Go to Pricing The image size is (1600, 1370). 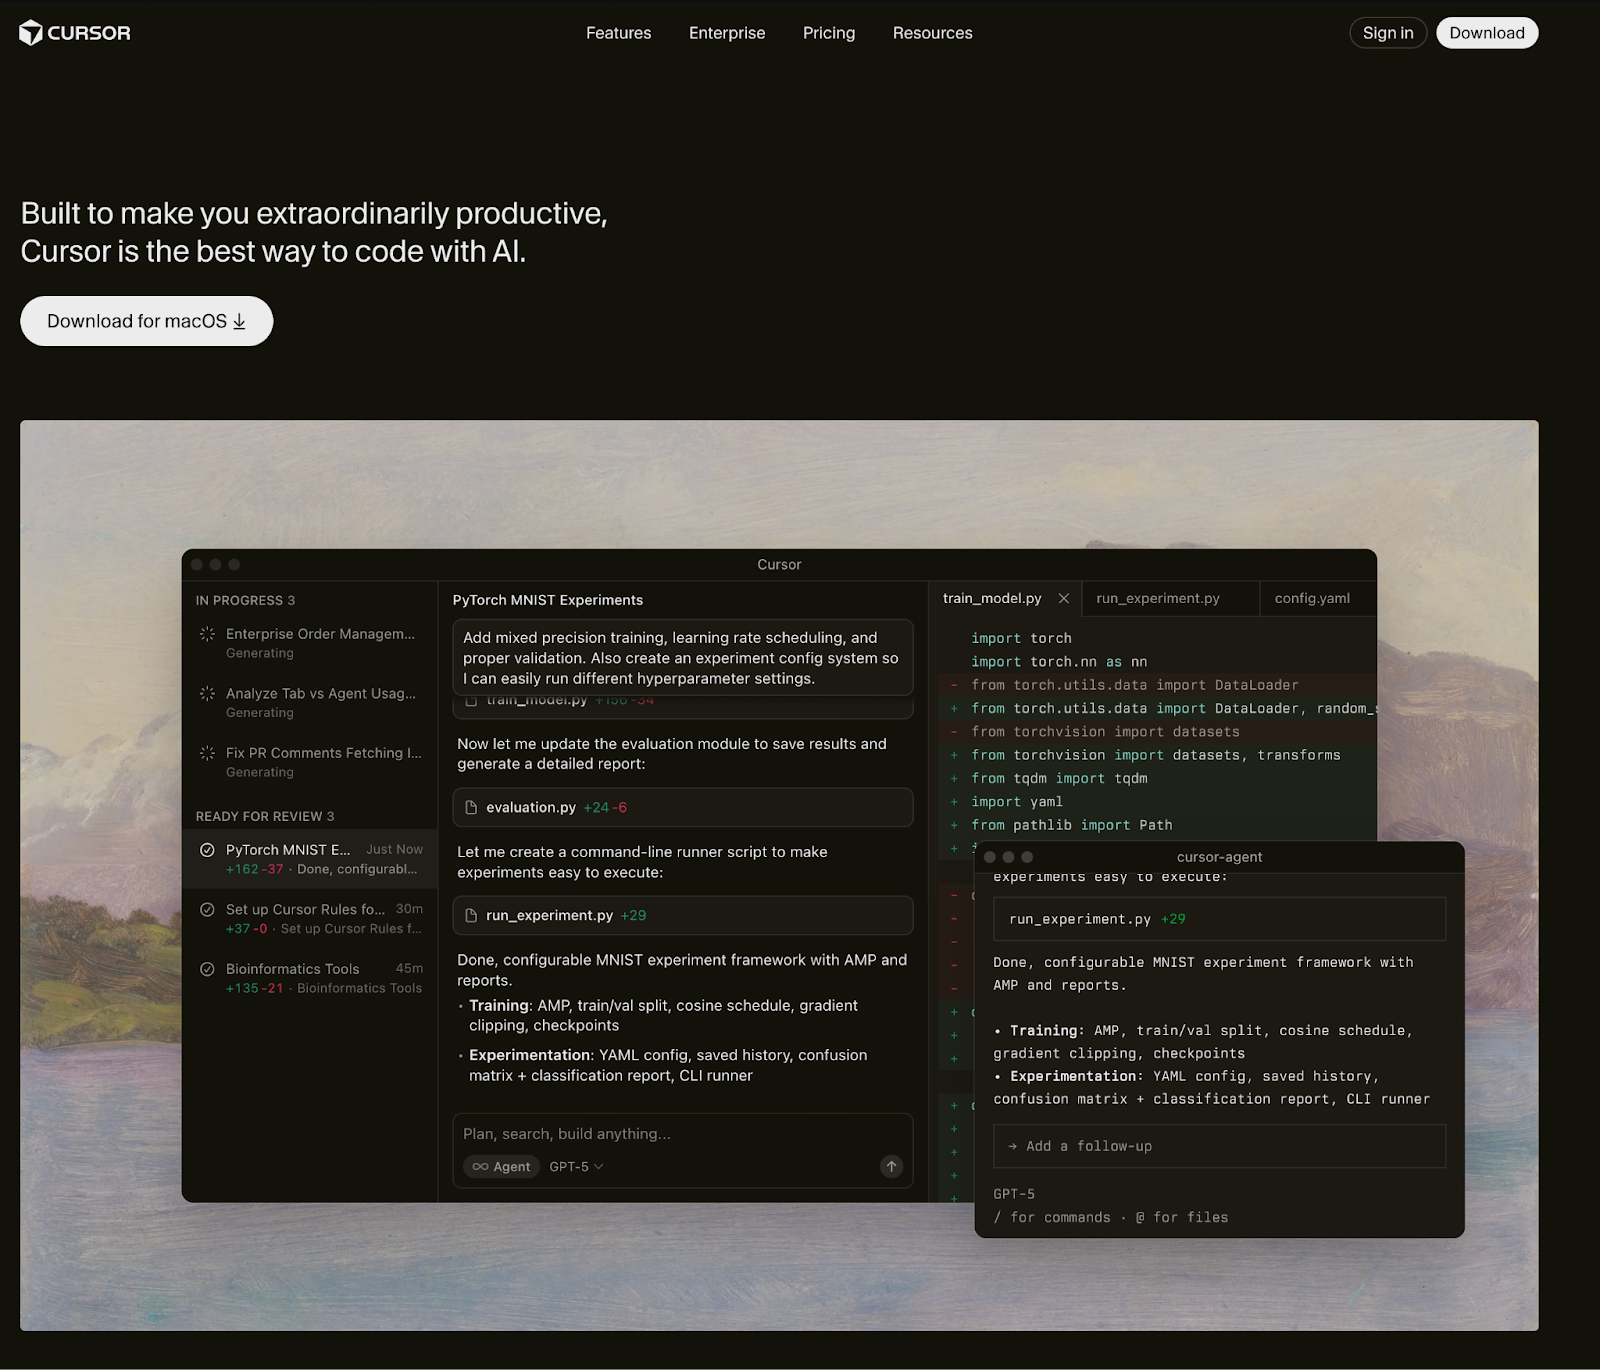click(829, 33)
